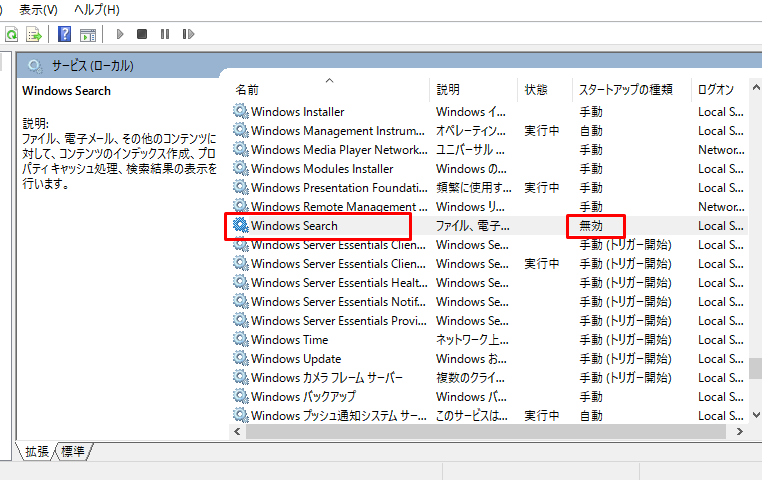This screenshot has height=486, width=768.
Task: Switch to the 拡張 tab
Action: click(37, 451)
